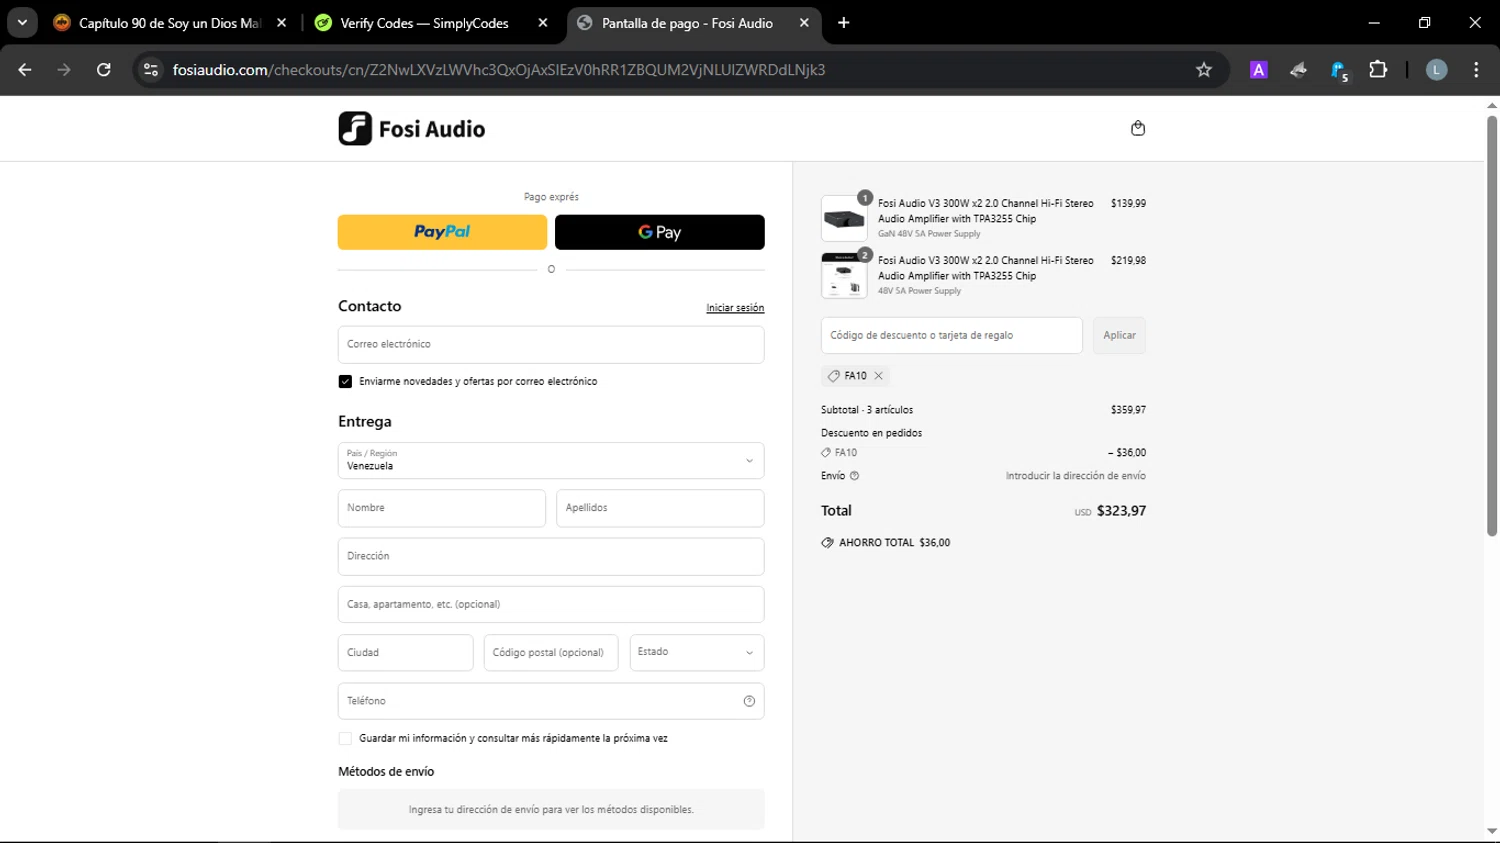This screenshot has width=1500, height=843.
Task: Bookmark this page with the star icon
Action: (1204, 70)
